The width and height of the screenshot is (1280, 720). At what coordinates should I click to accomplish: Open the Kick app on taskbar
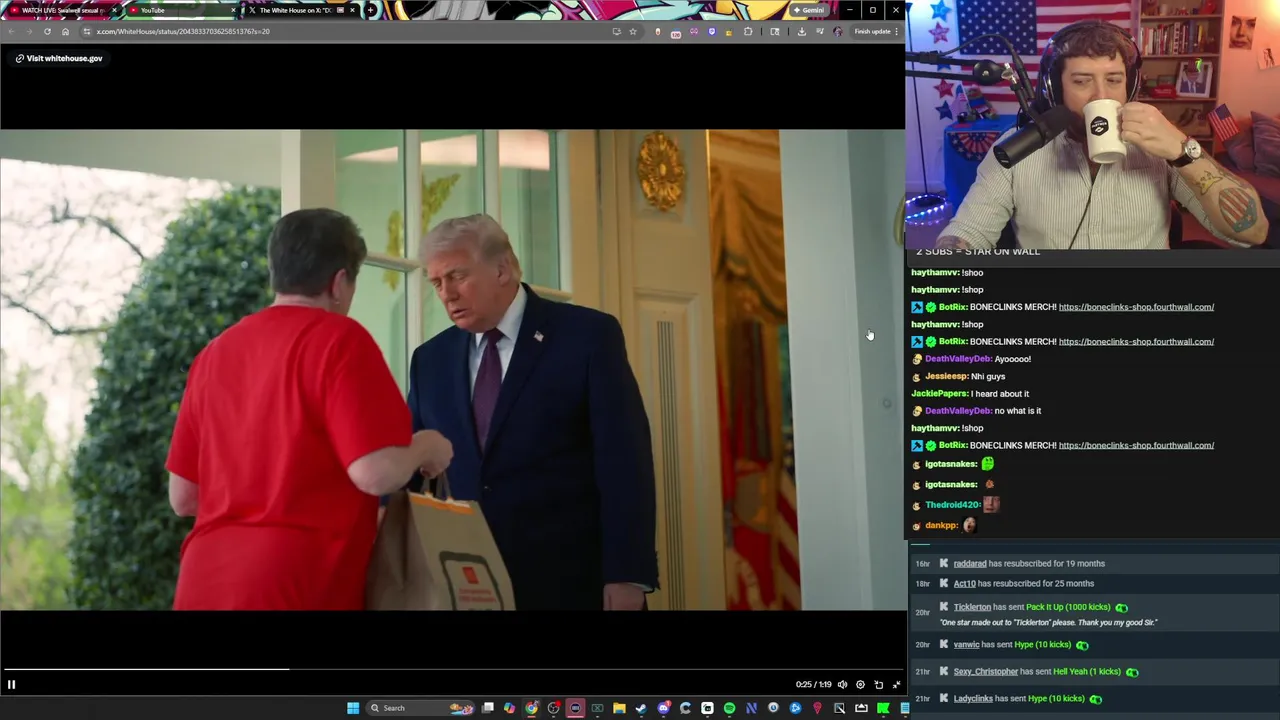tap(883, 708)
